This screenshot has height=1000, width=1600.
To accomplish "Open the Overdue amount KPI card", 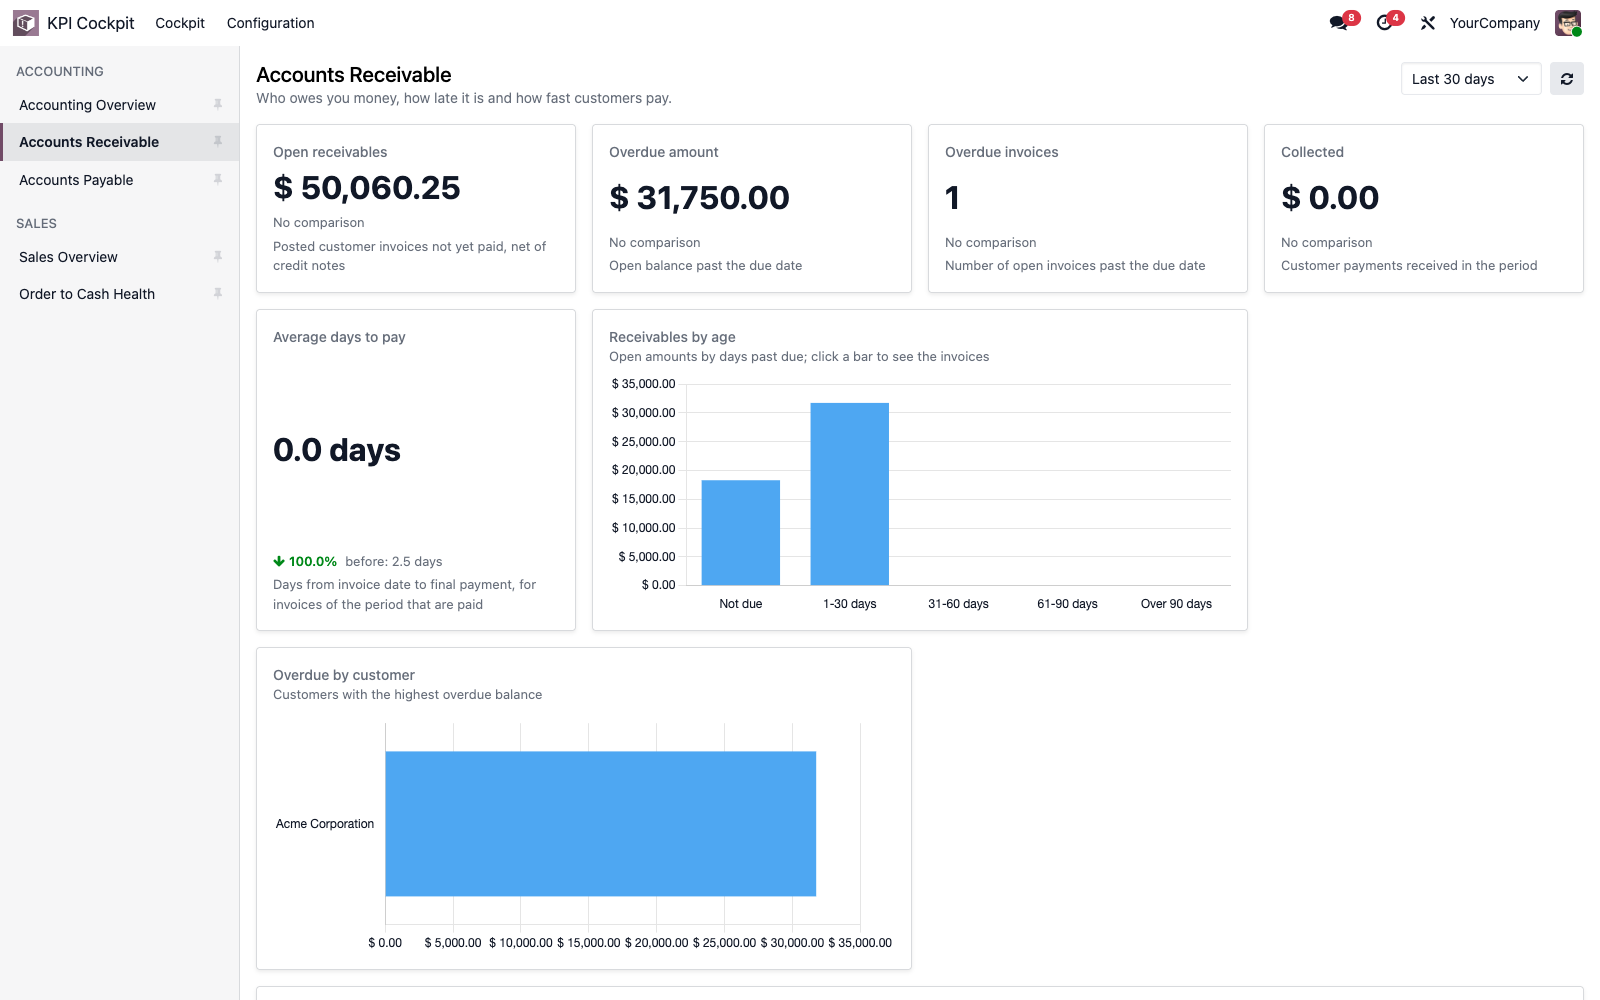I will point(752,208).
